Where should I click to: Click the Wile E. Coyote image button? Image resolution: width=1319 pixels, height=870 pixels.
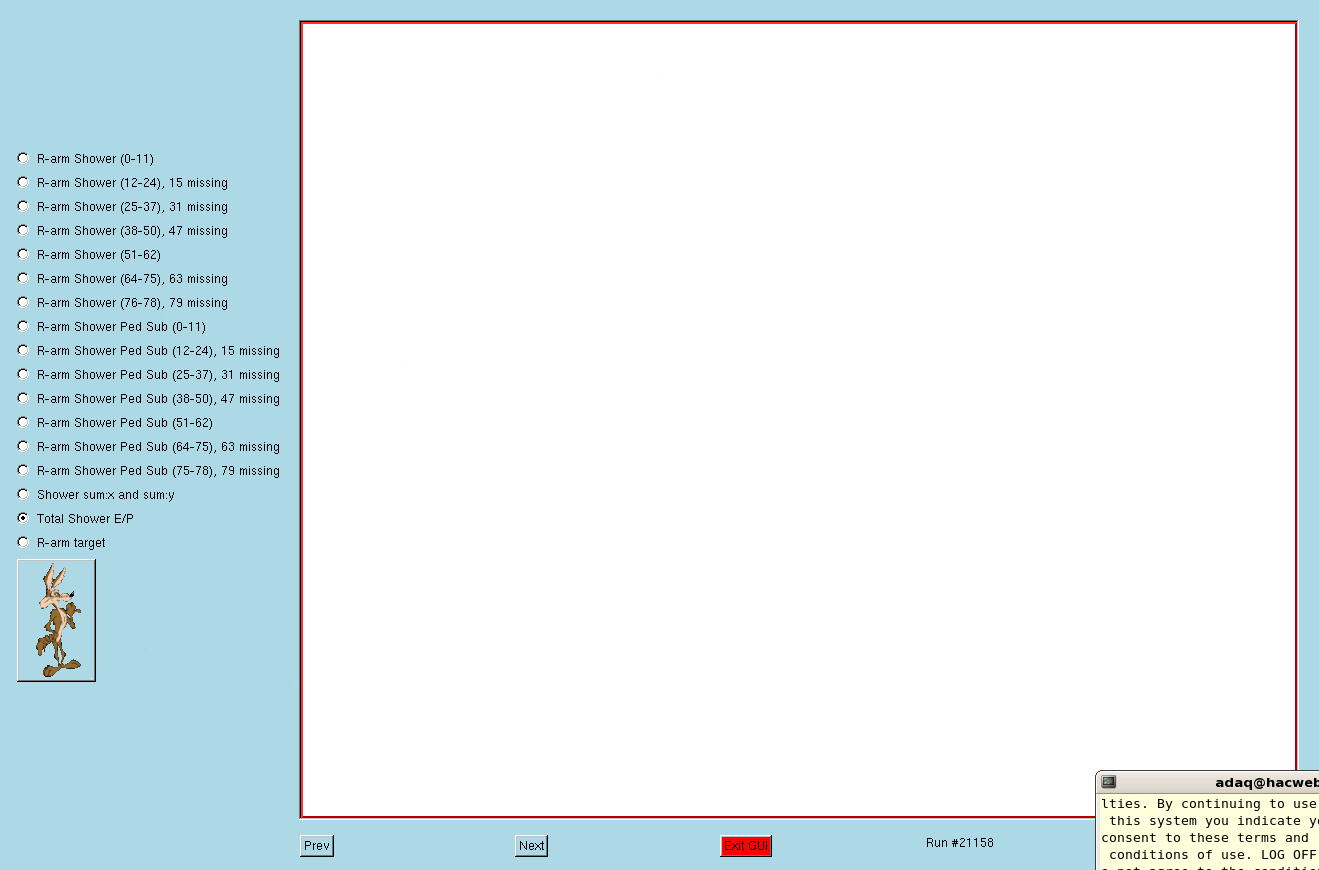point(56,620)
